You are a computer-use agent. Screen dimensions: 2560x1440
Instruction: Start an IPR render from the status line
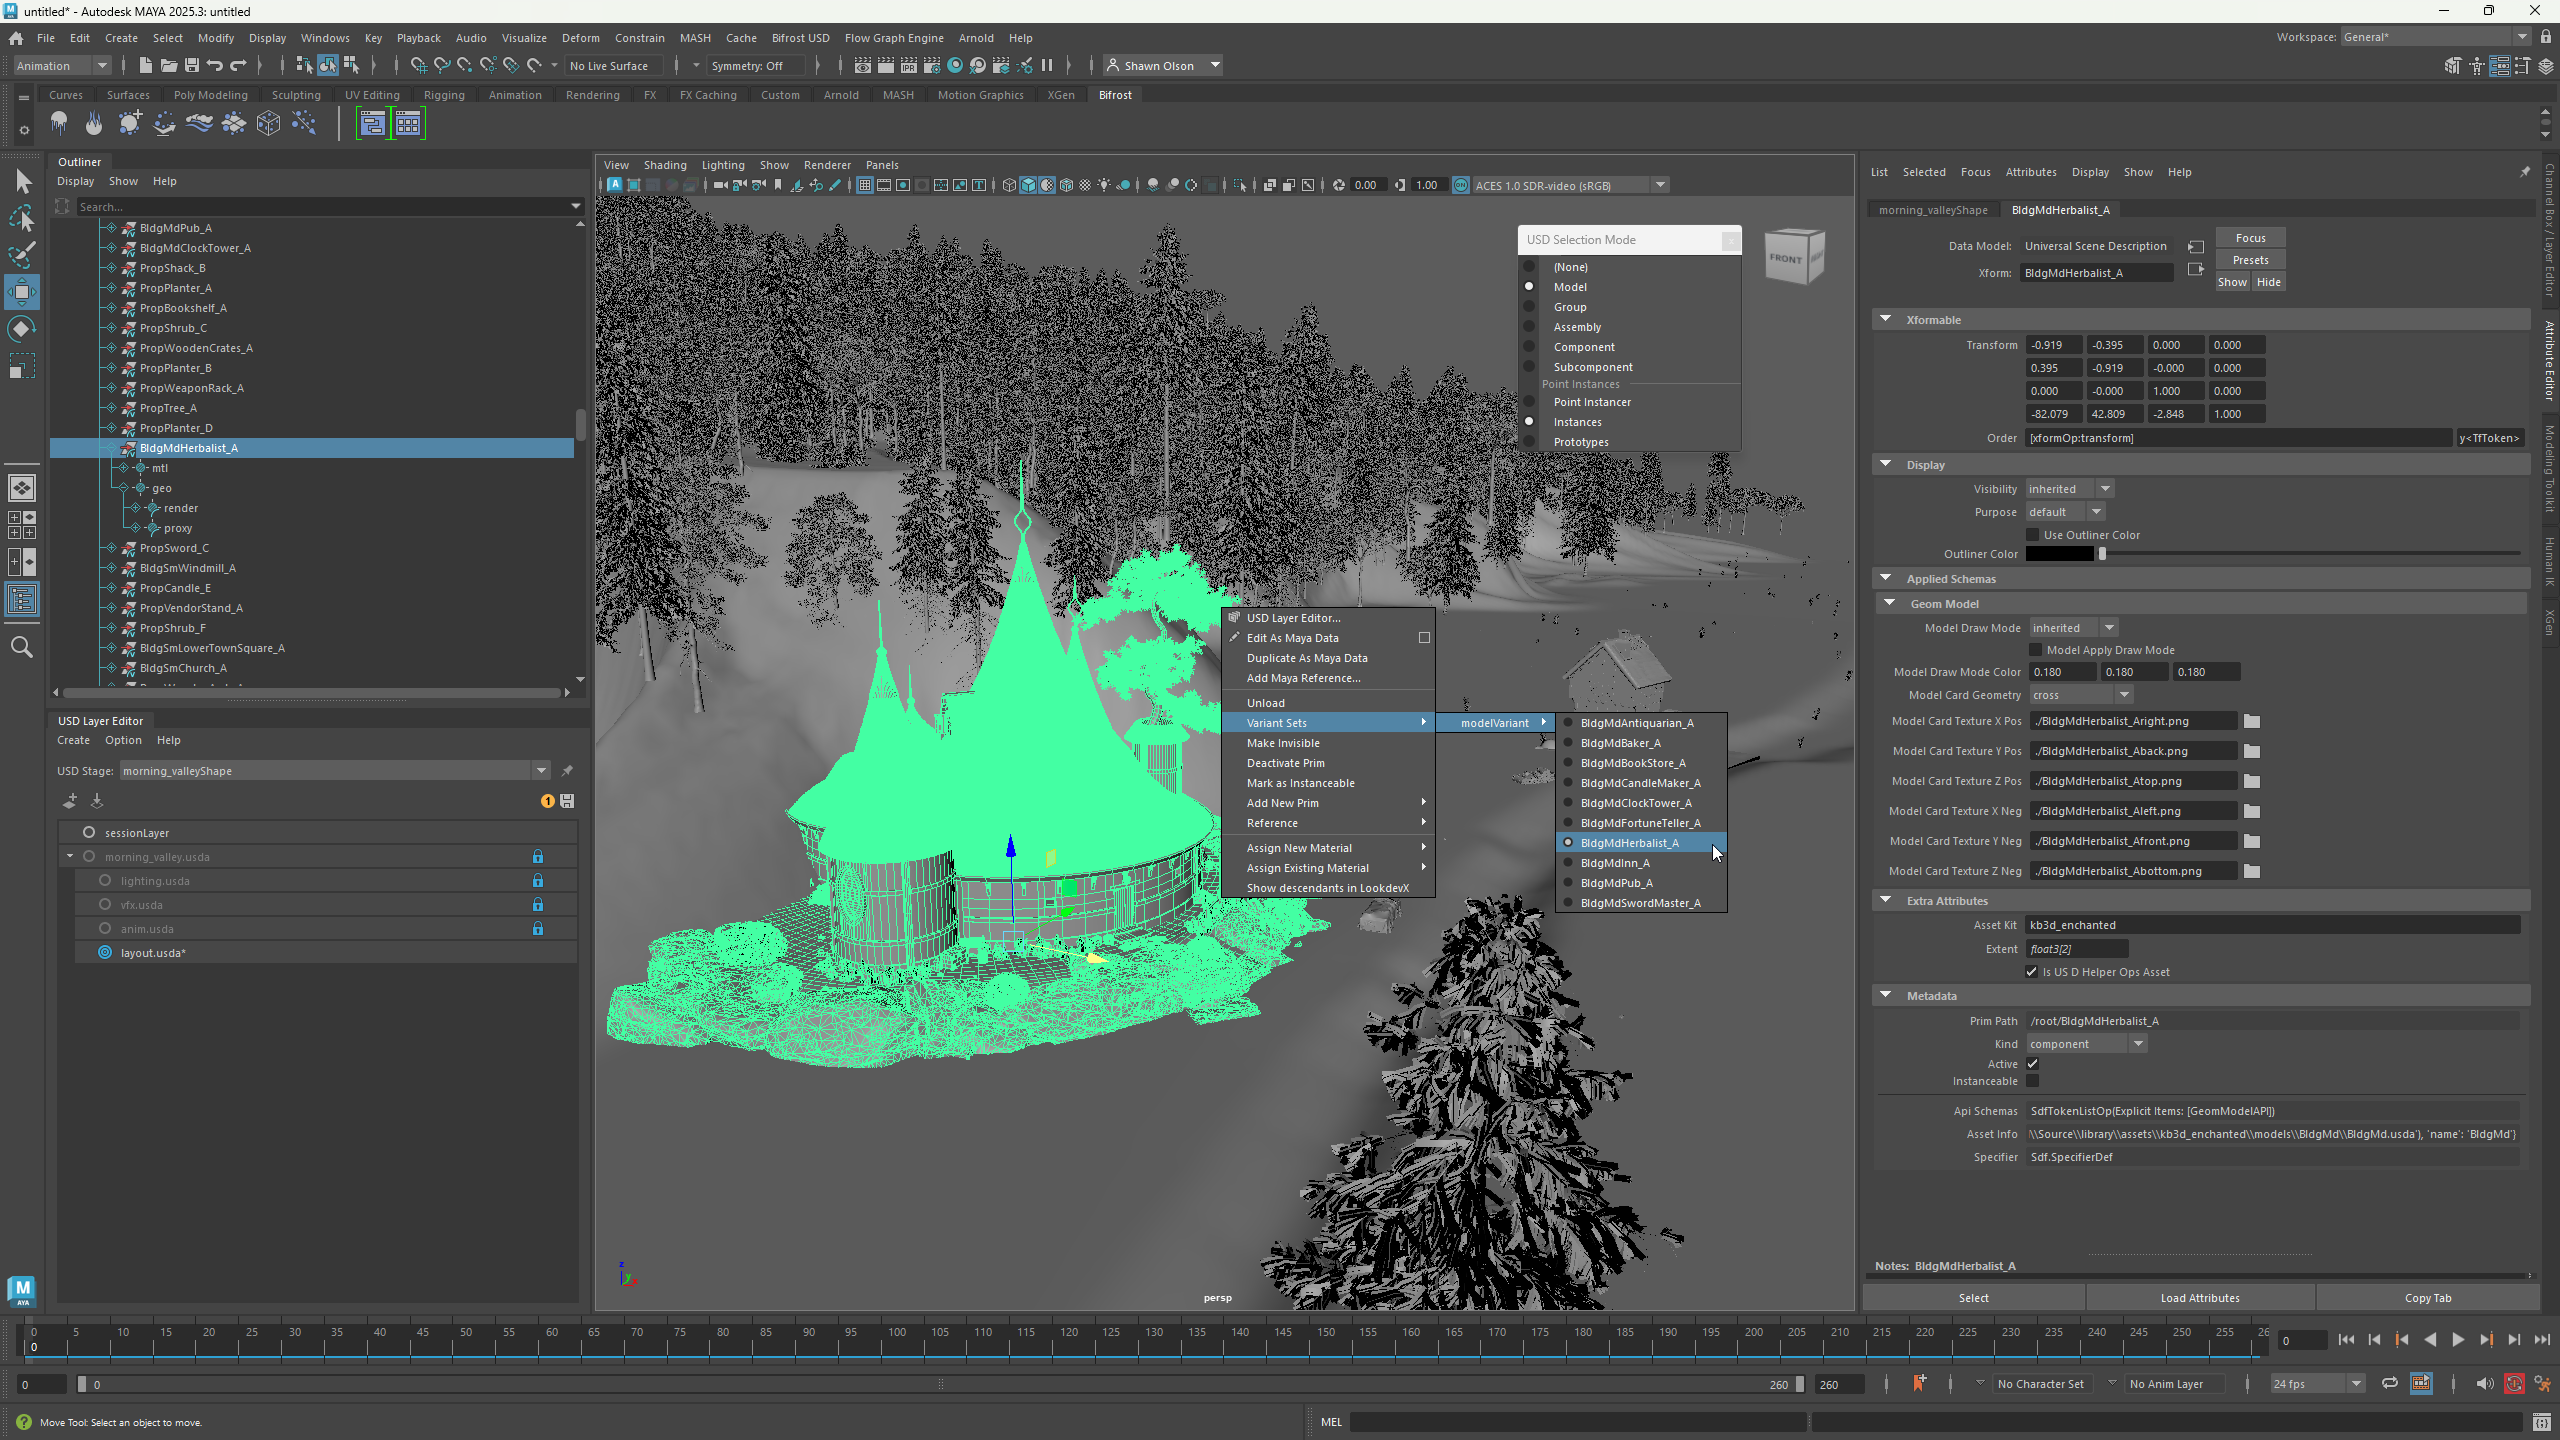[908, 65]
